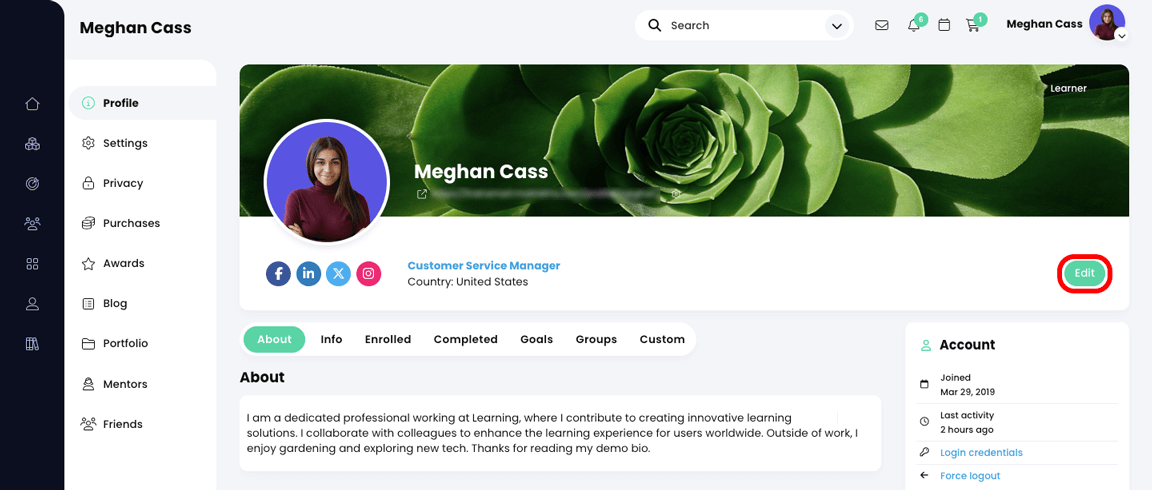Switch to the Goals tab
Viewport: 1152px width, 490px height.
coord(536,339)
